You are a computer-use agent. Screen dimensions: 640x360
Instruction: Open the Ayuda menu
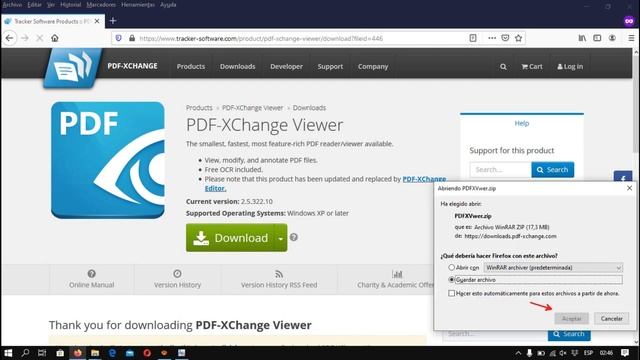point(168,5)
